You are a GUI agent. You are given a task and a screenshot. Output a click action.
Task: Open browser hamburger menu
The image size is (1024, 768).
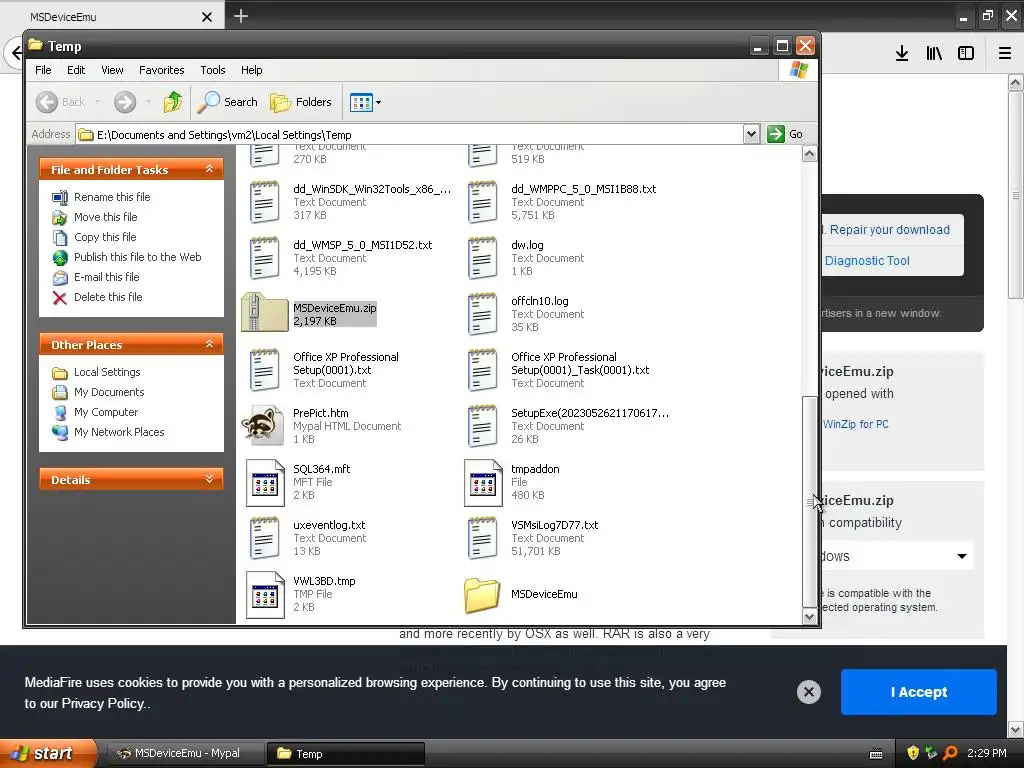click(1004, 54)
